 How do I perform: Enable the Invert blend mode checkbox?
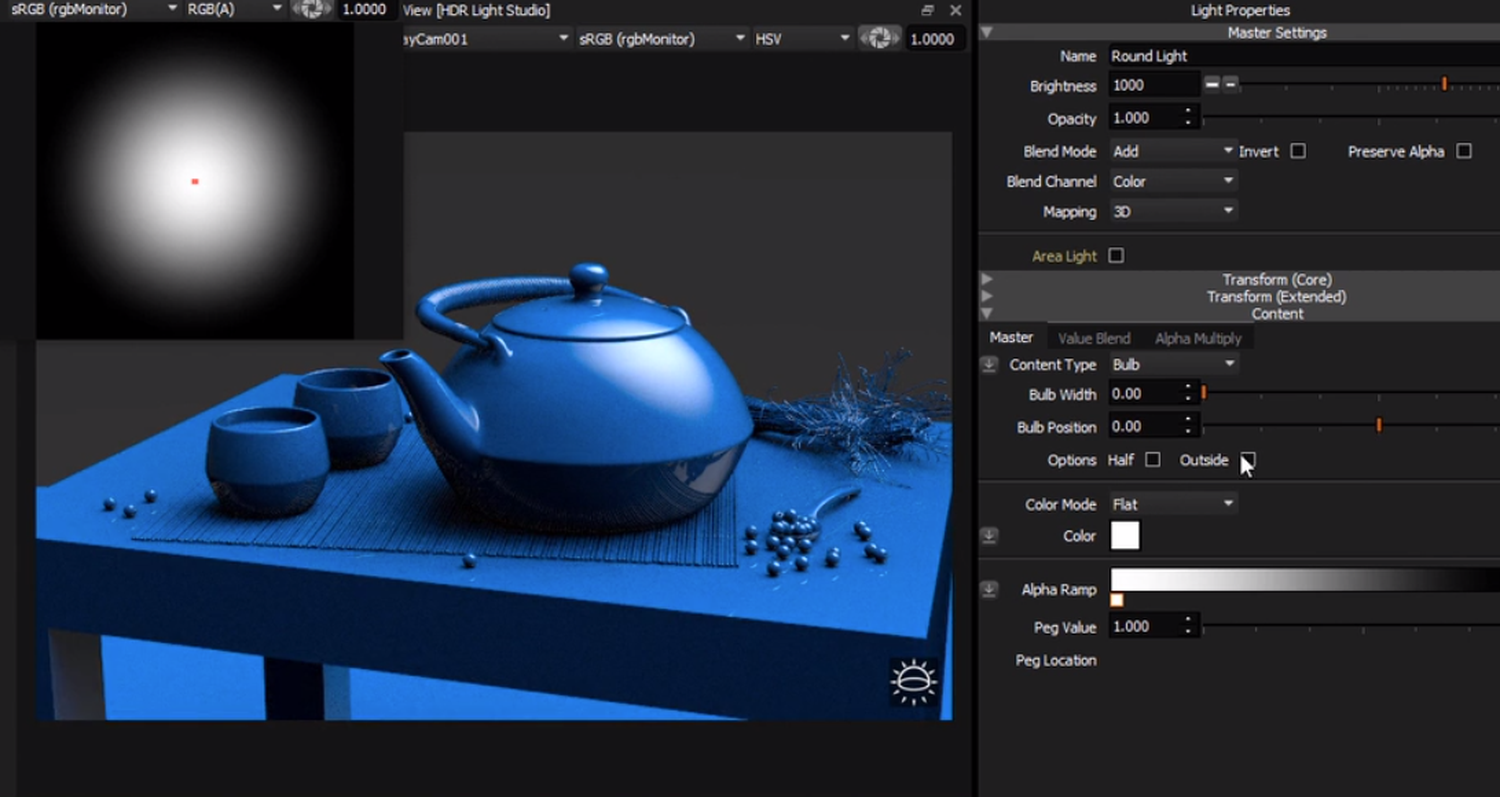pos(1298,151)
